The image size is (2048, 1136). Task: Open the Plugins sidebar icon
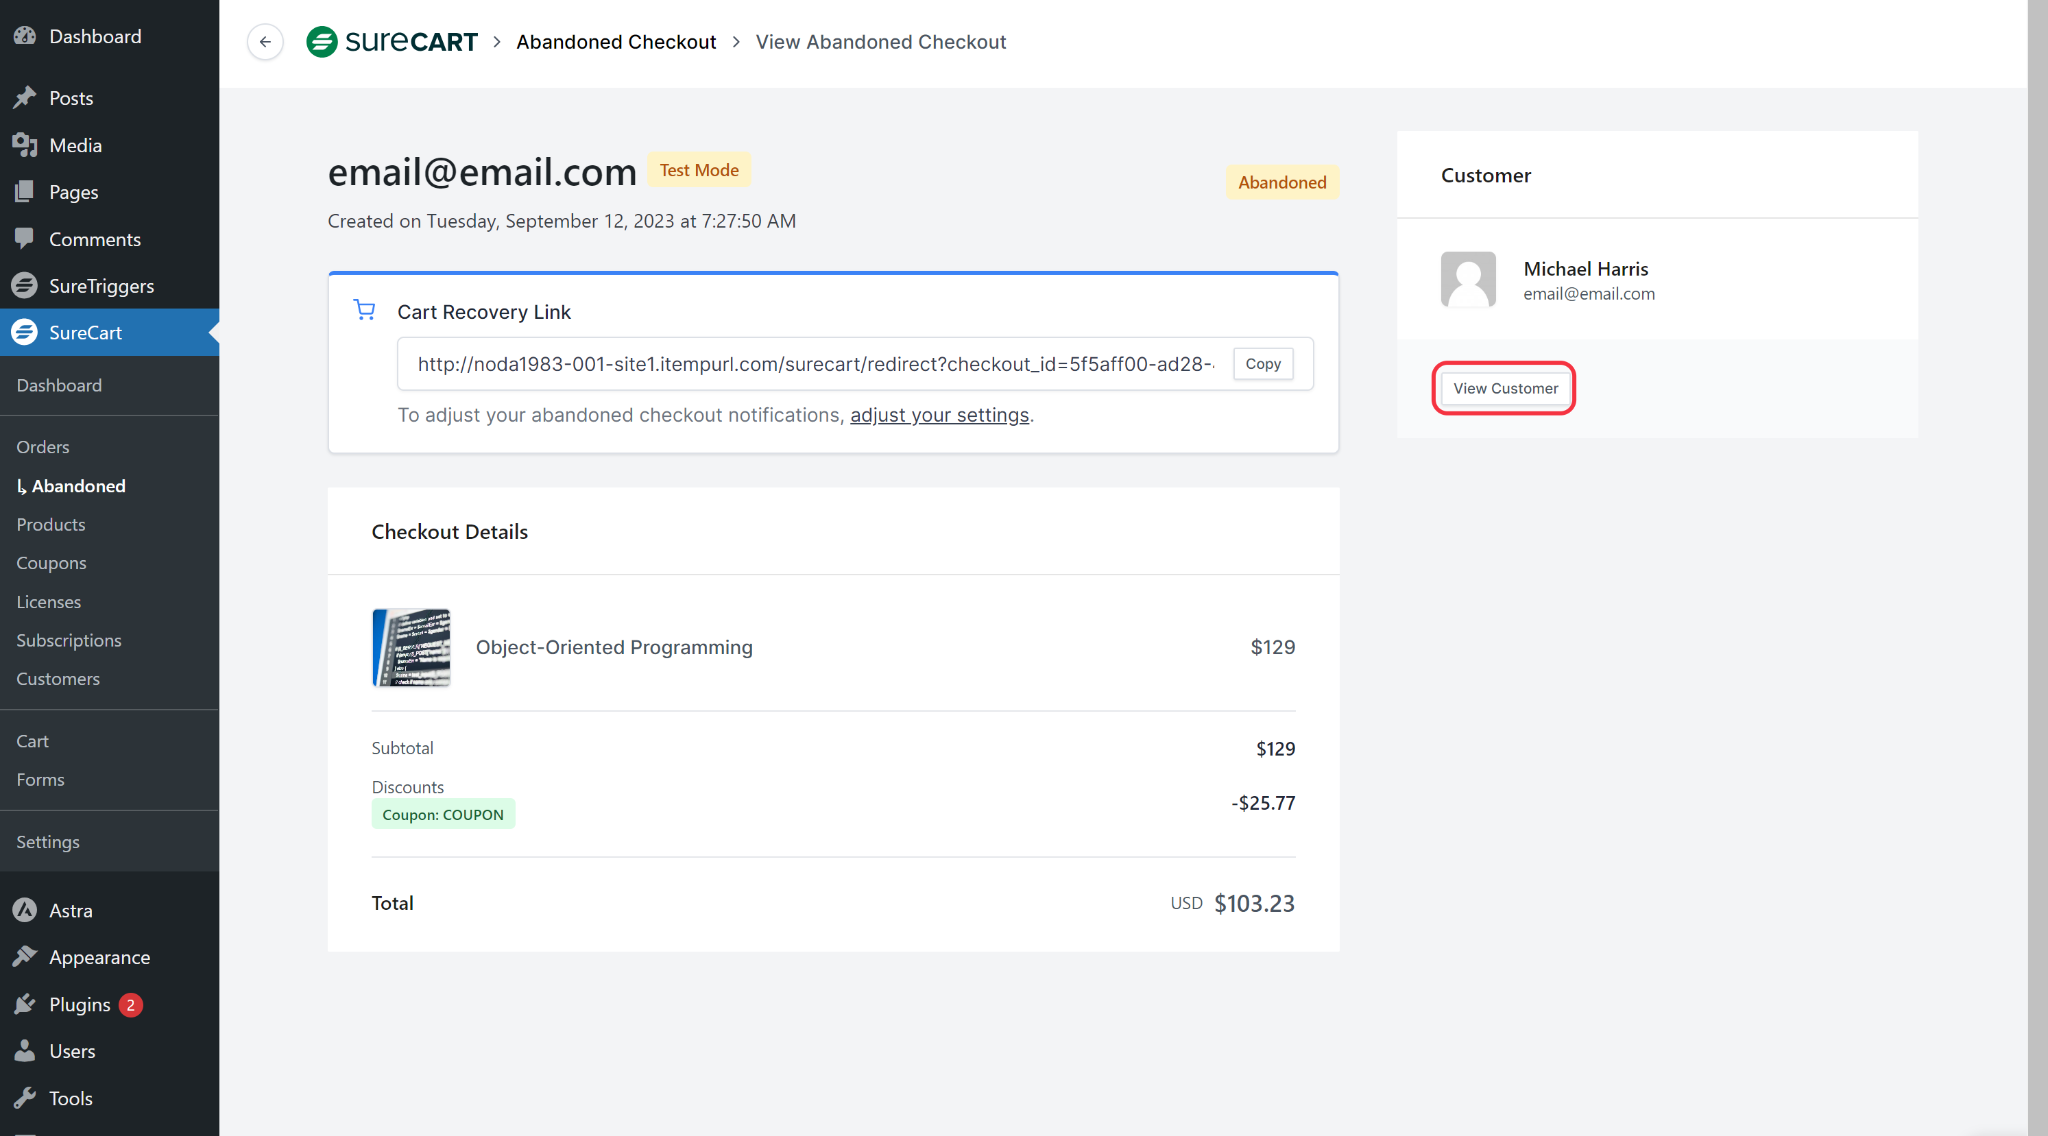(25, 1004)
